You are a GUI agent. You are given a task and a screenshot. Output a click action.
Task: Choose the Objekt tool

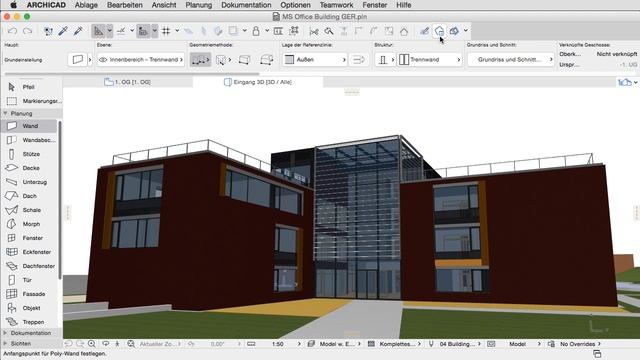coord(29,308)
